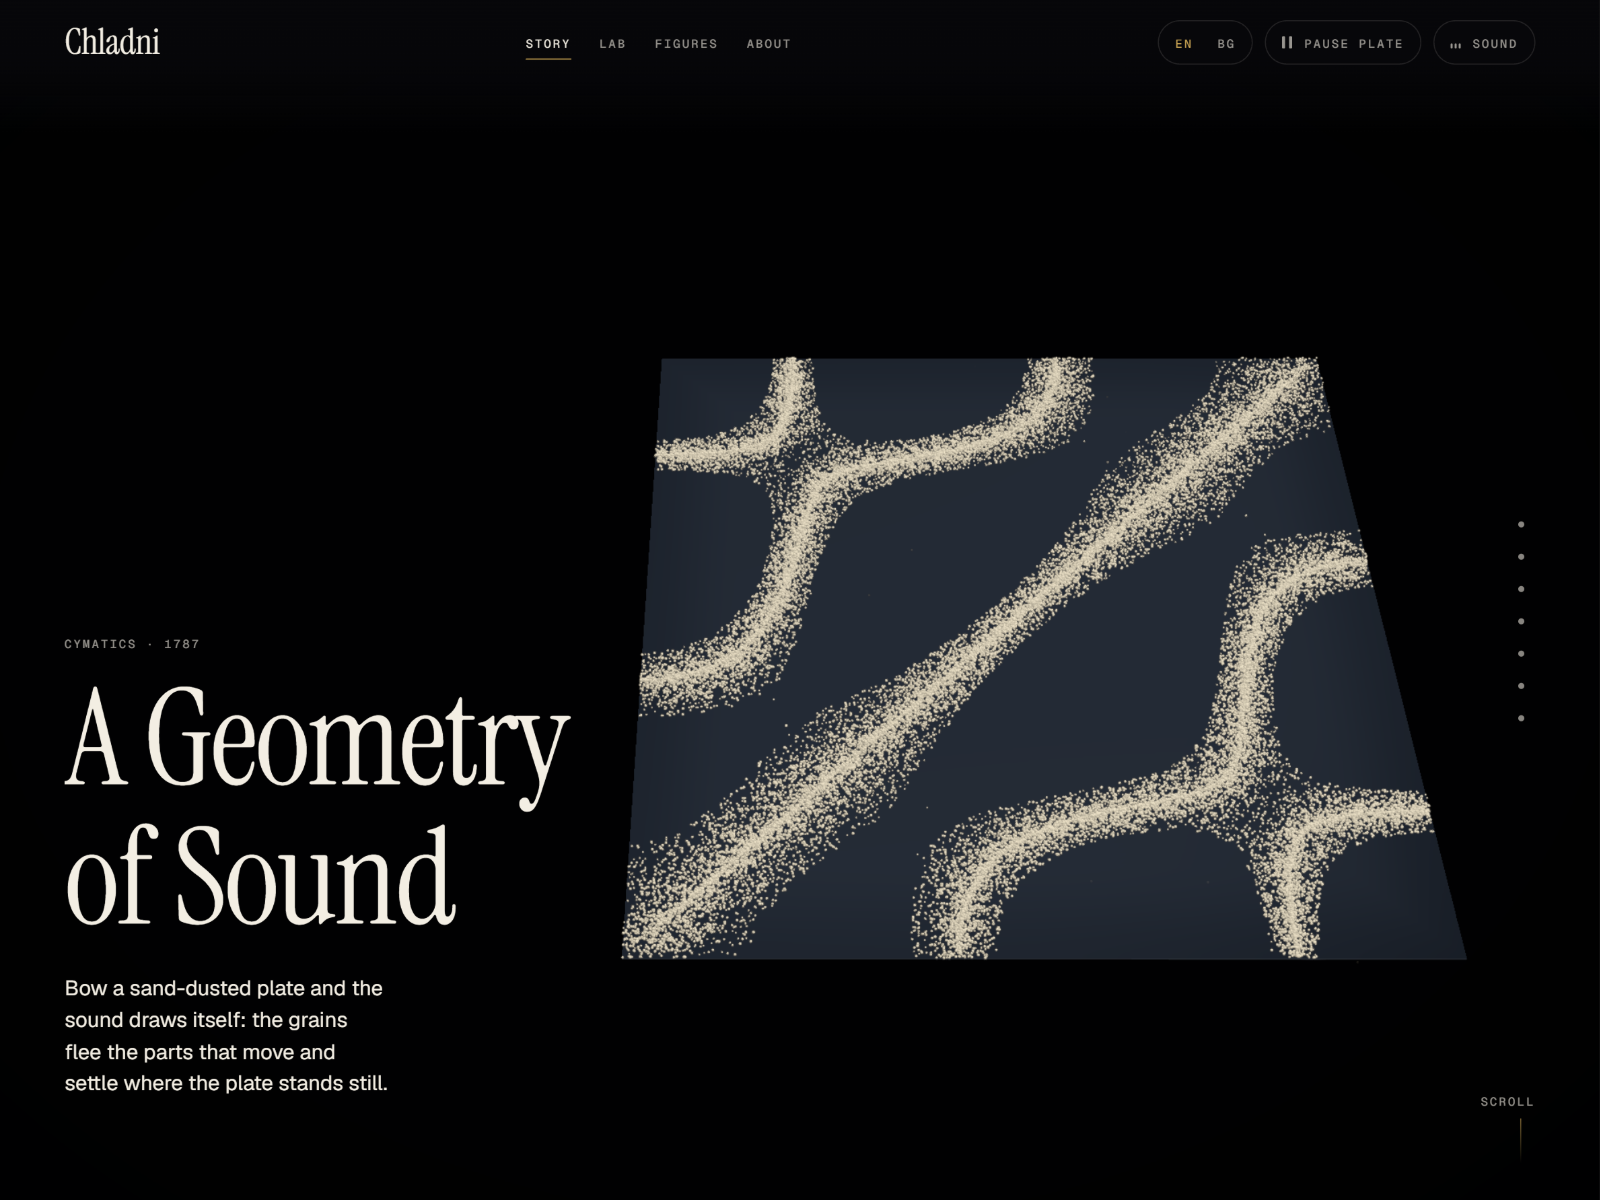Navigate to the About page
1600x1200 pixels.
click(x=768, y=44)
